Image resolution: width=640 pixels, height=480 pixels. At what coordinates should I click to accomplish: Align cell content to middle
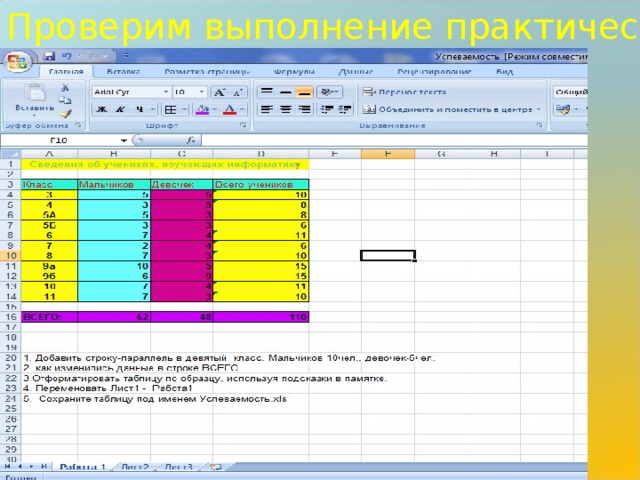(x=286, y=92)
